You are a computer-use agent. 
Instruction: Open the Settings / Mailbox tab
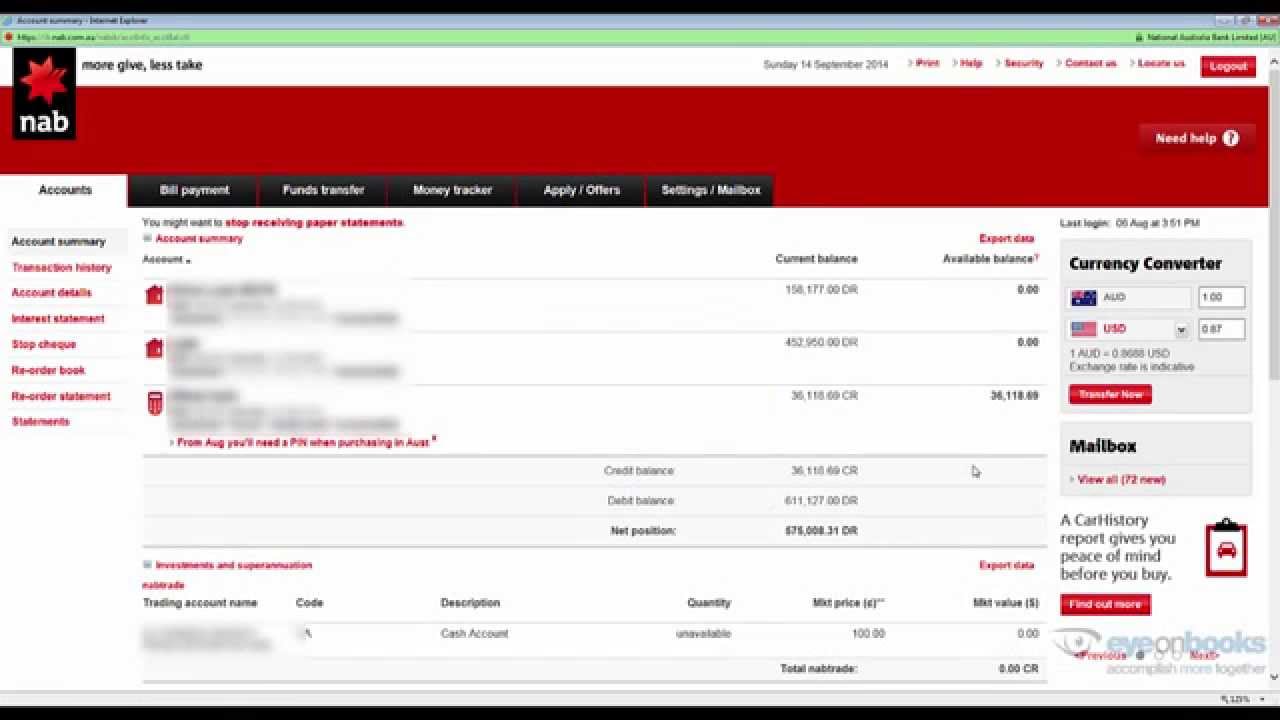pyautogui.click(x=711, y=190)
